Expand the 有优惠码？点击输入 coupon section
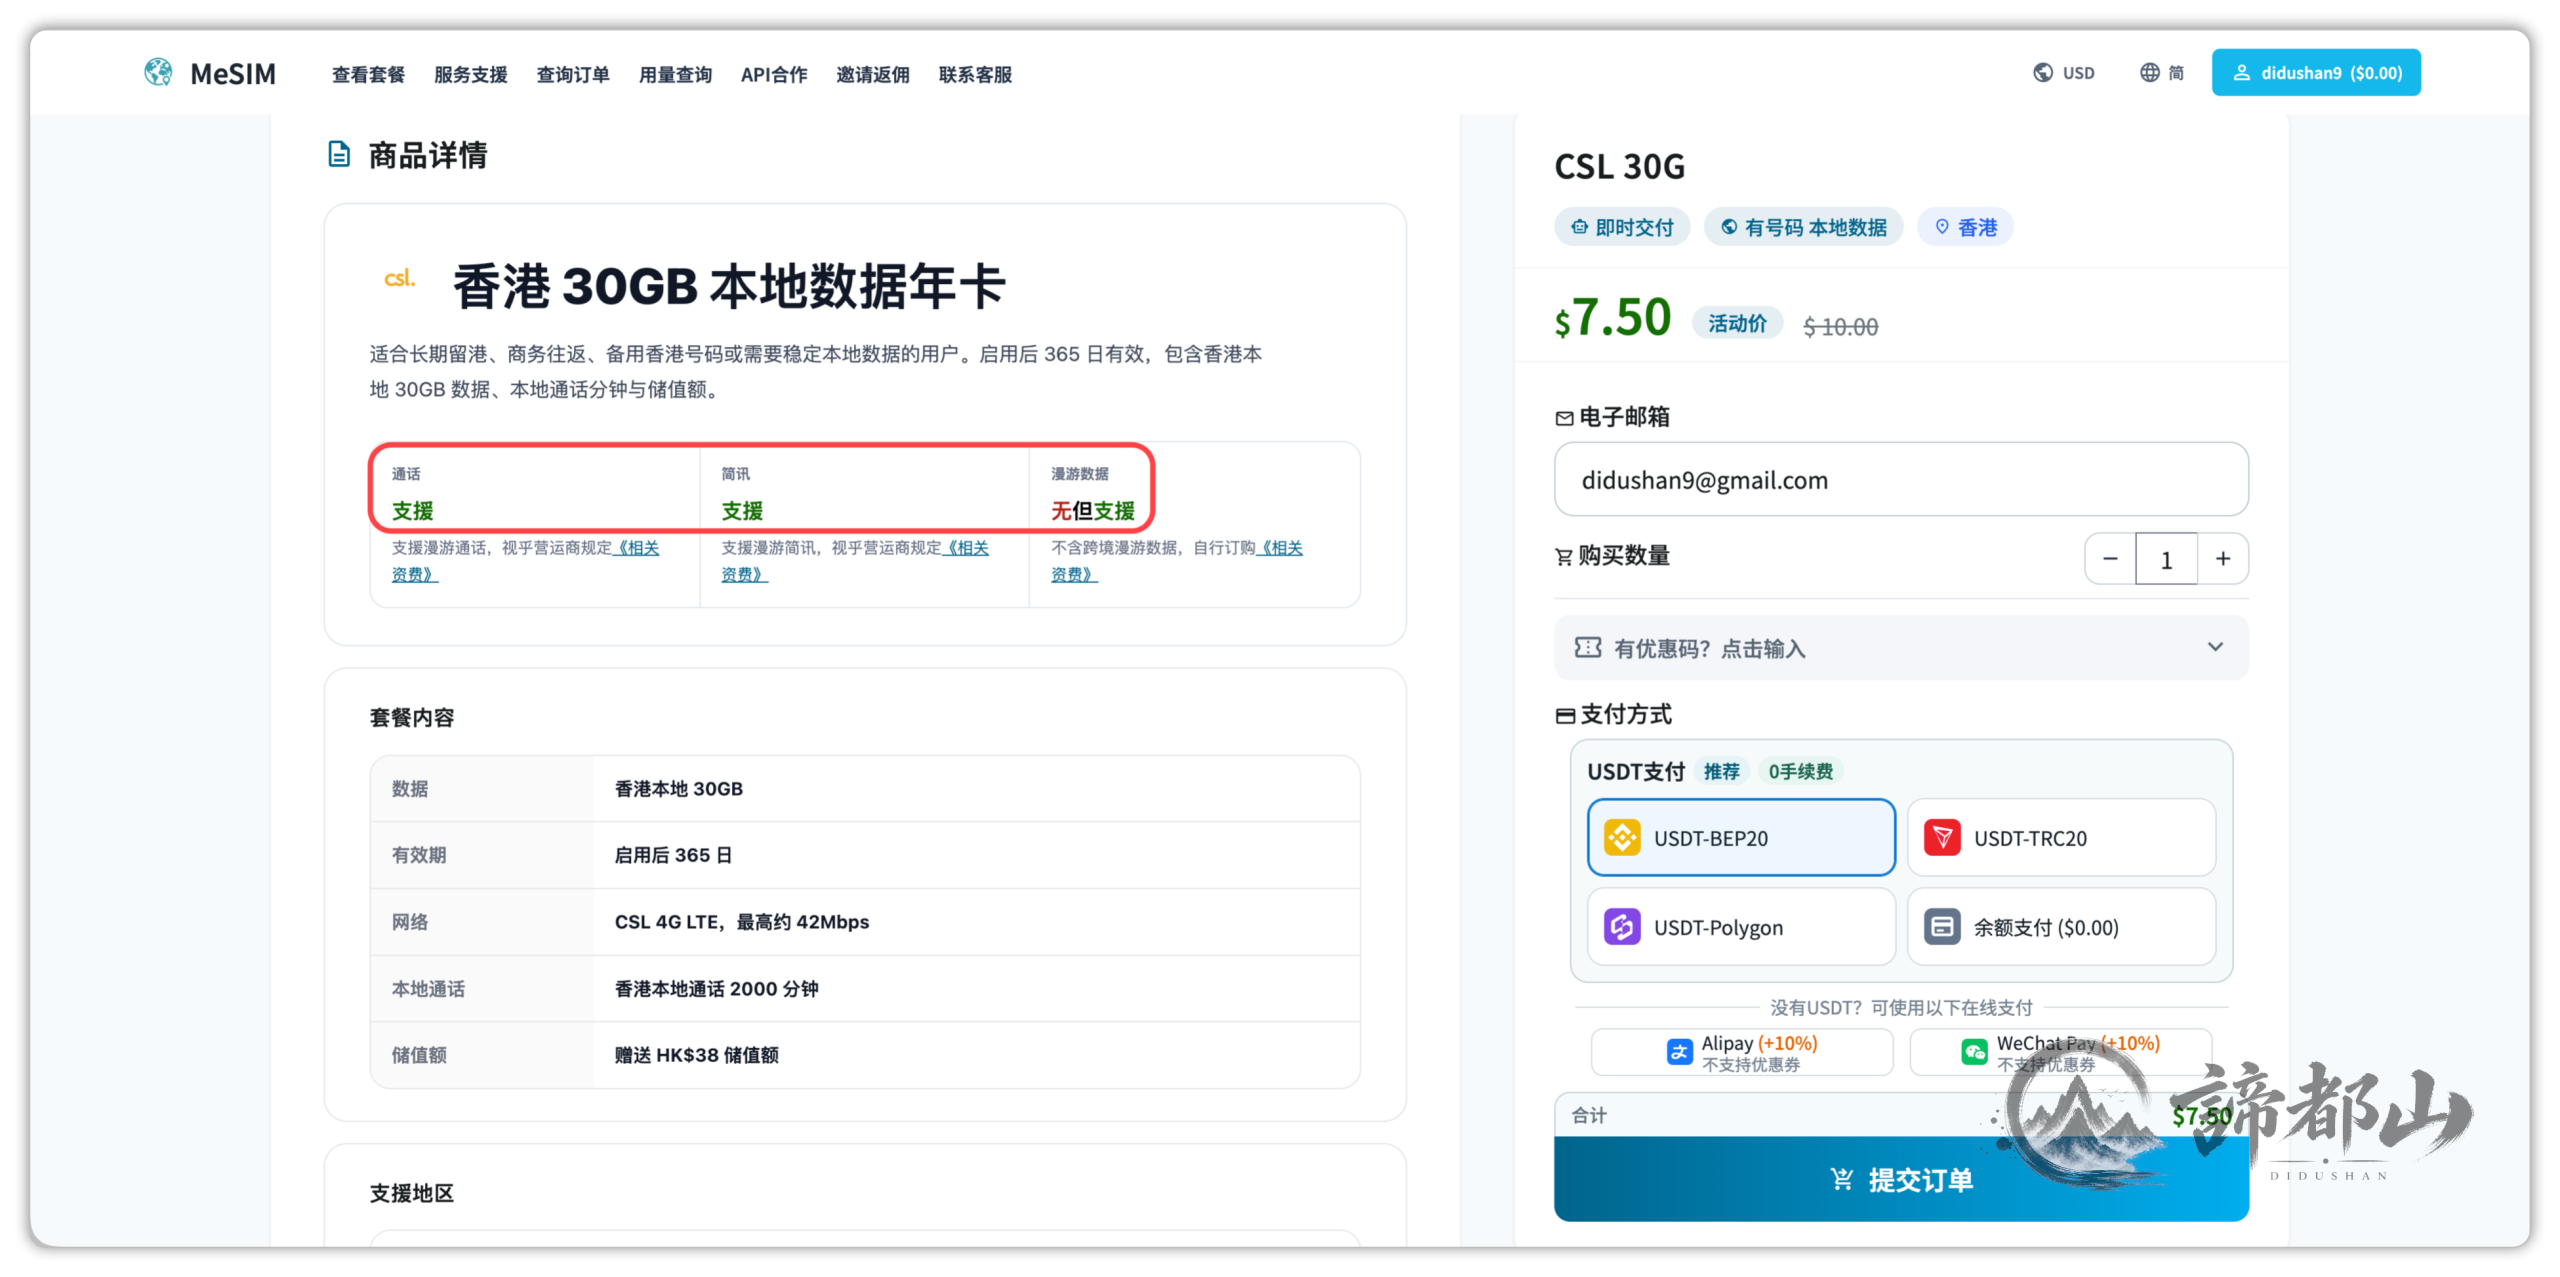Screen dimensions: 2560x1277 [x=1901, y=648]
